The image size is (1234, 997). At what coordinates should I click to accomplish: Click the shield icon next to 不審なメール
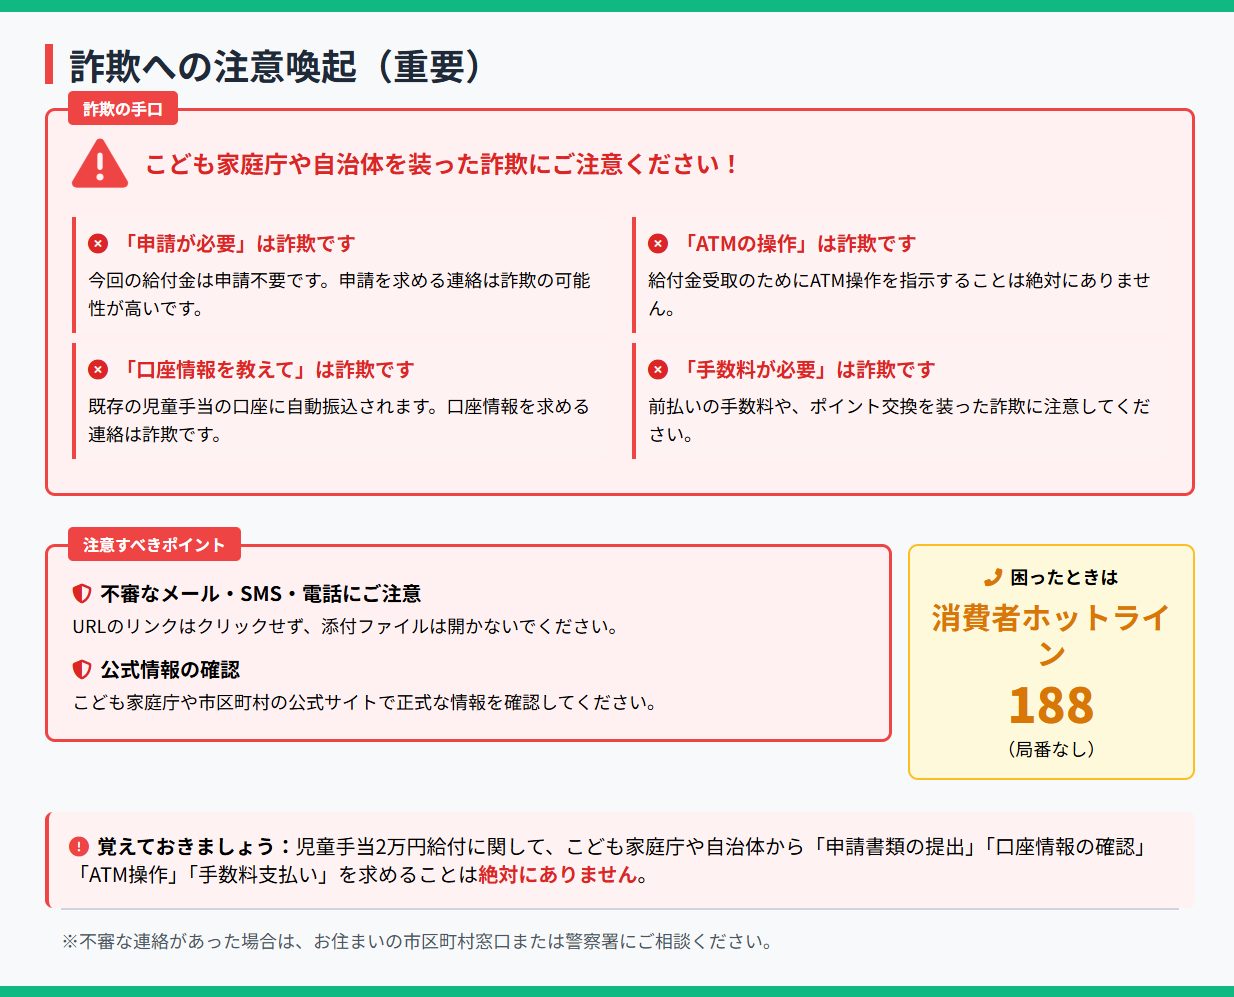[x=82, y=594]
